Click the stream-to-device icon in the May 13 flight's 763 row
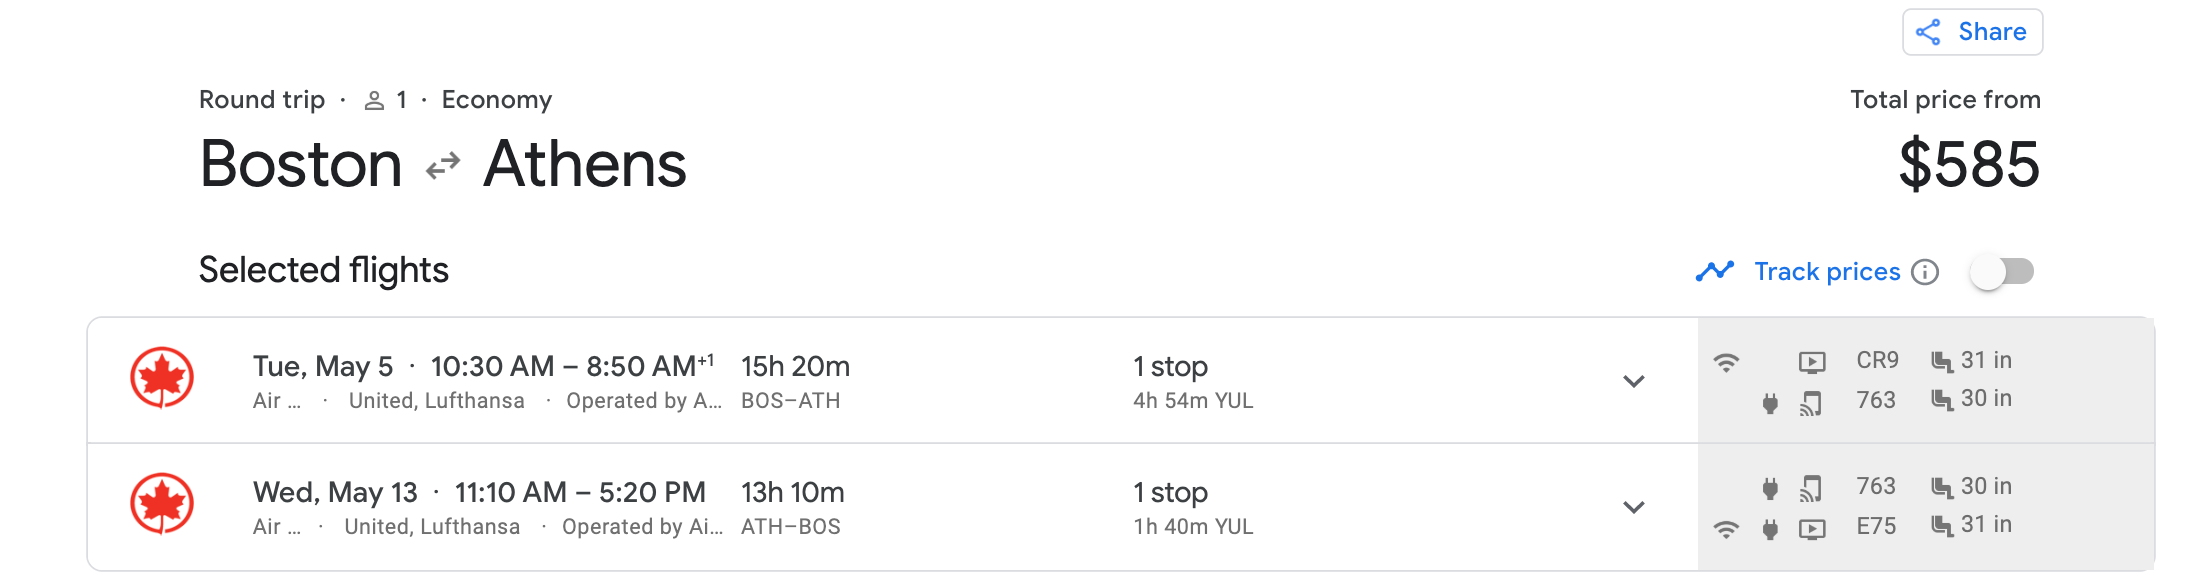The width and height of the screenshot is (2212, 588). click(1811, 488)
